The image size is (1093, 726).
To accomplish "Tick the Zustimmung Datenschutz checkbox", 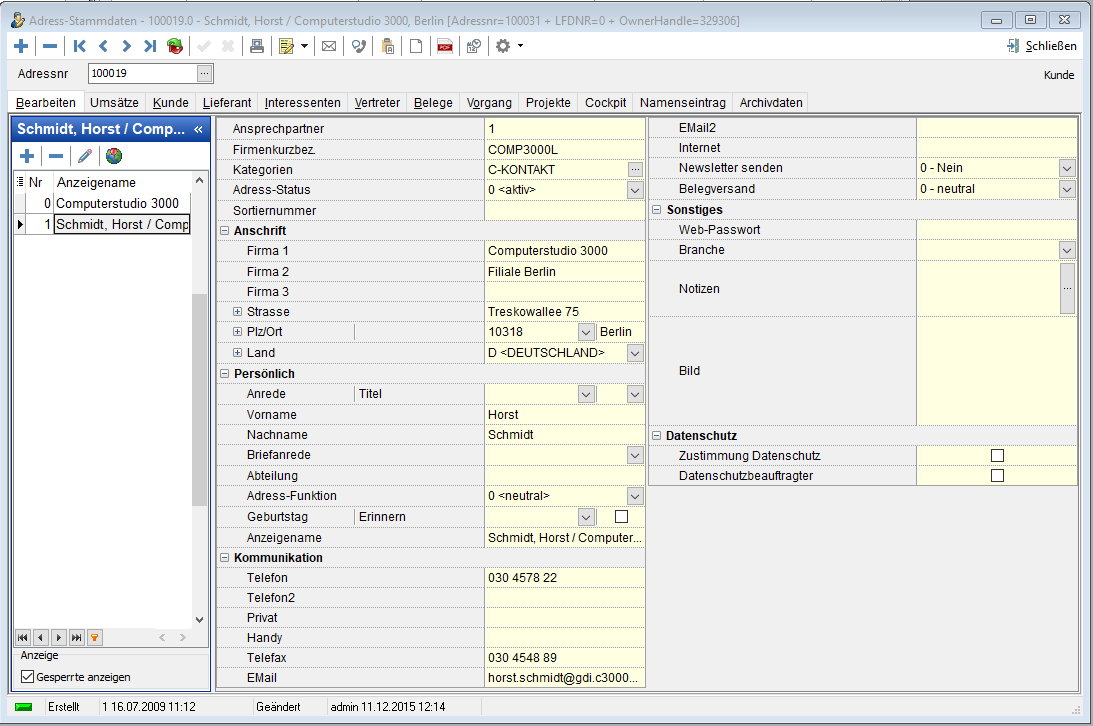I will [x=997, y=456].
